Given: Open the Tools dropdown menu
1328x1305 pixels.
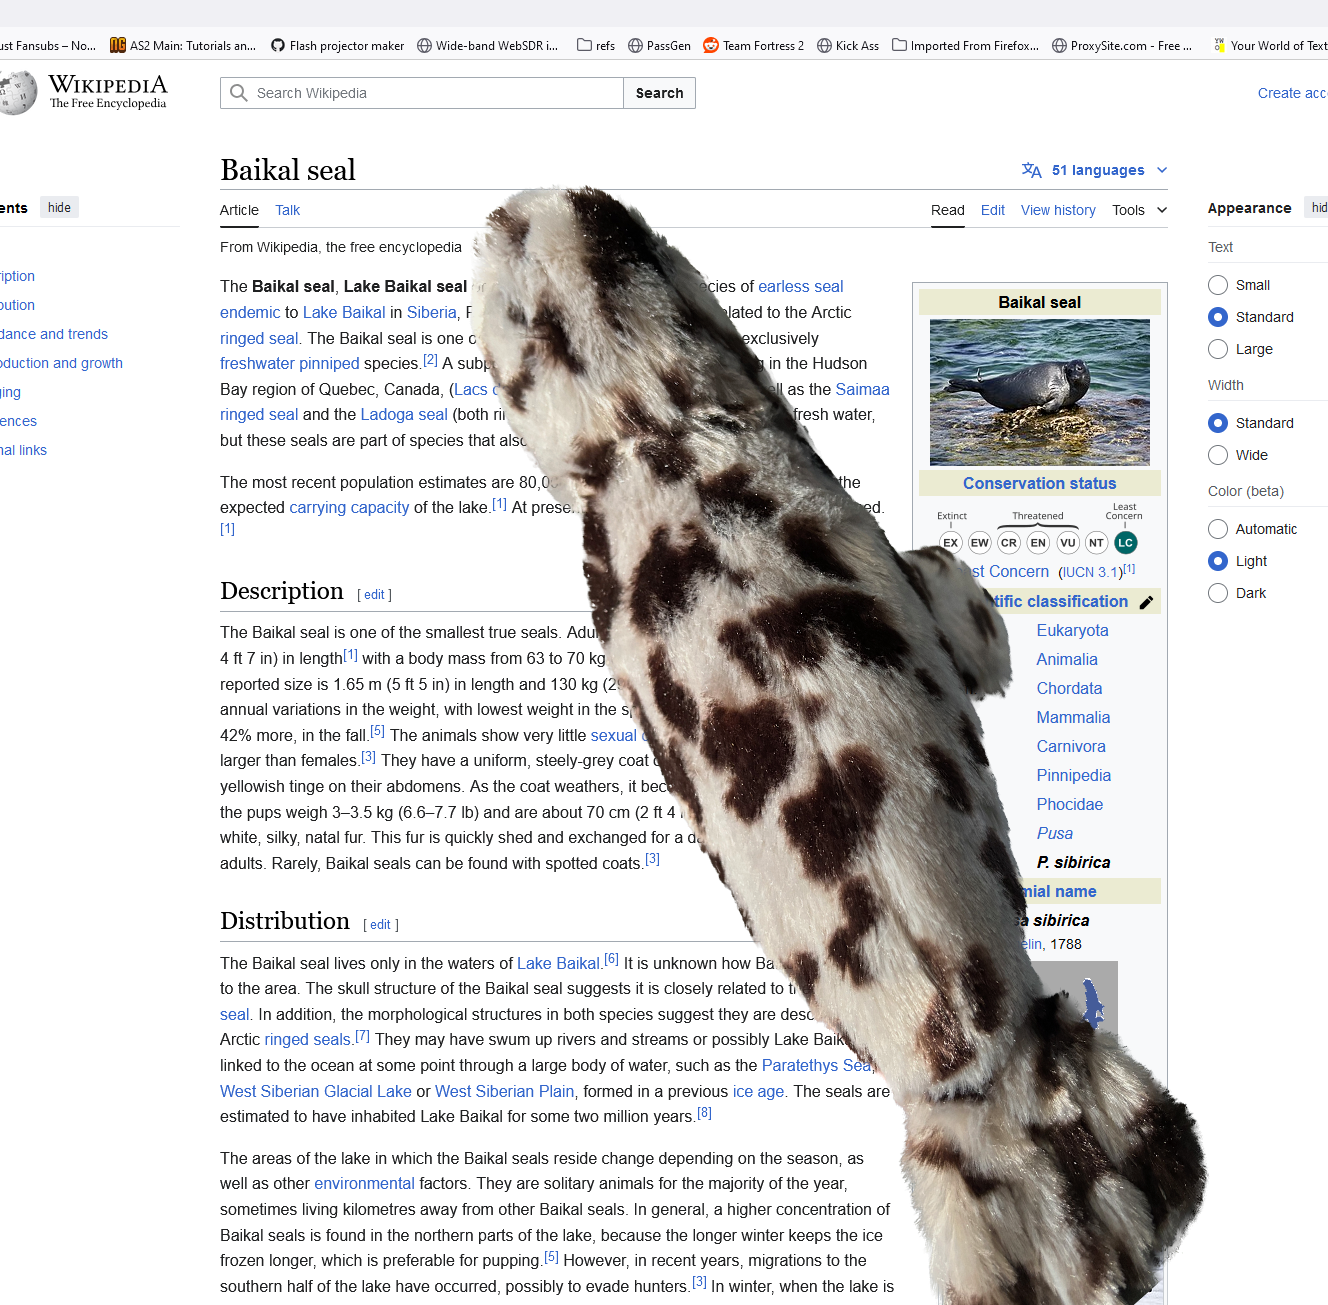Looking at the screenshot, I should point(1139,210).
